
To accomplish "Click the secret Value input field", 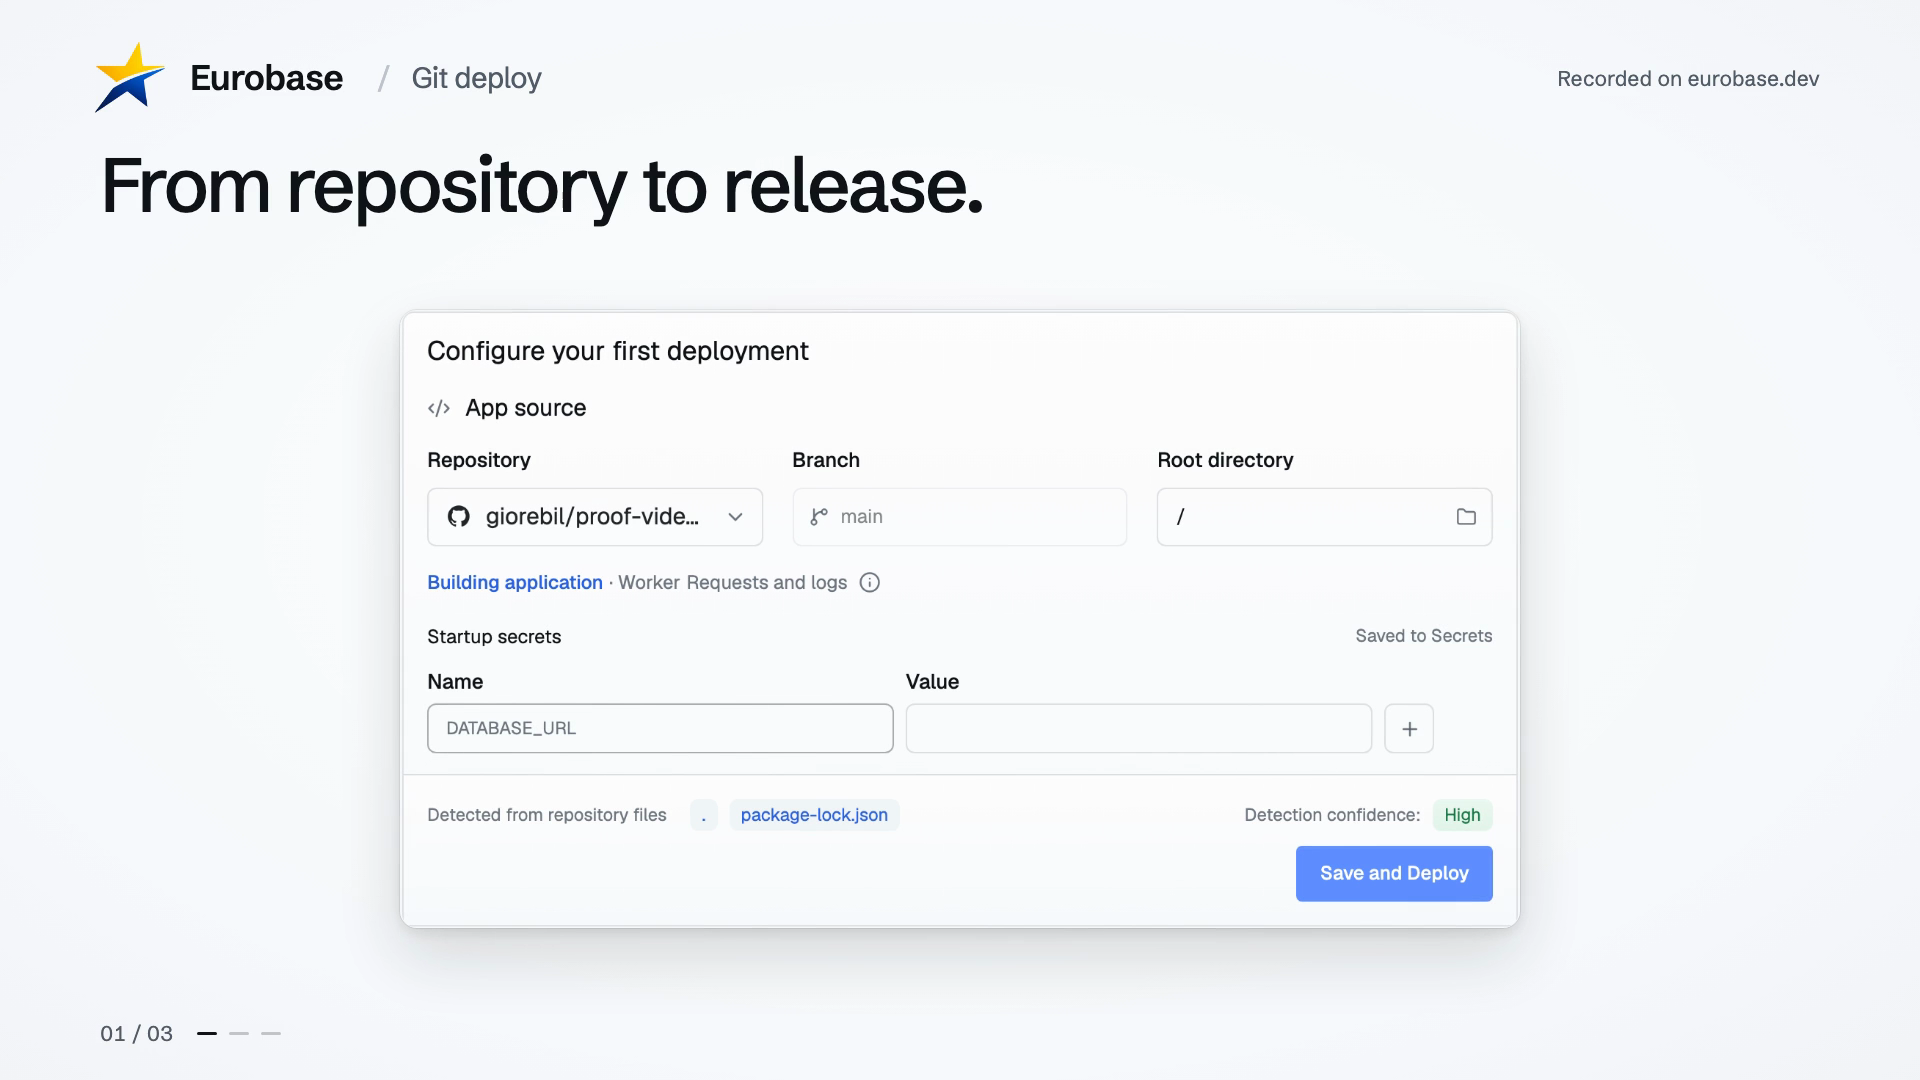I will tap(1138, 728).
